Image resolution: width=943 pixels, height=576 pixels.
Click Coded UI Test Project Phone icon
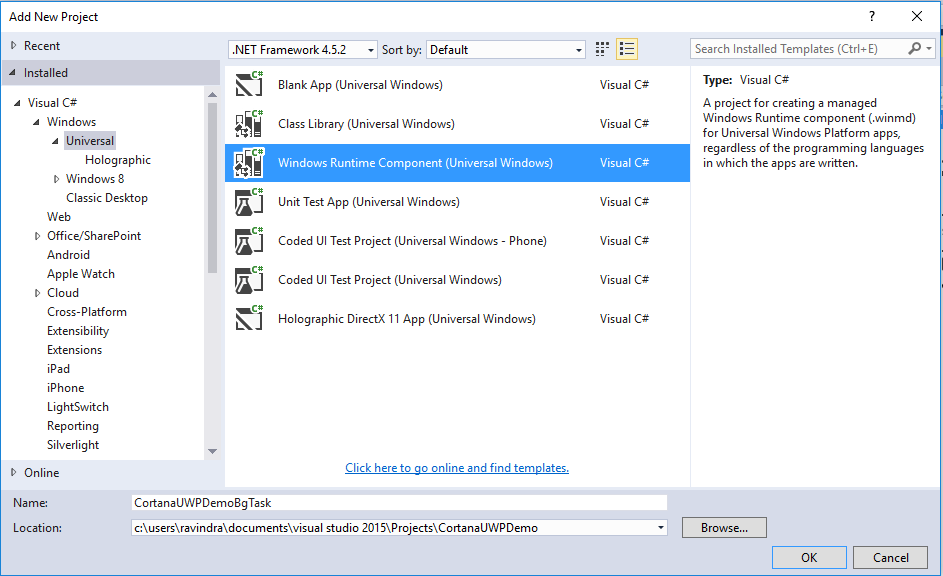pos(249,241)
